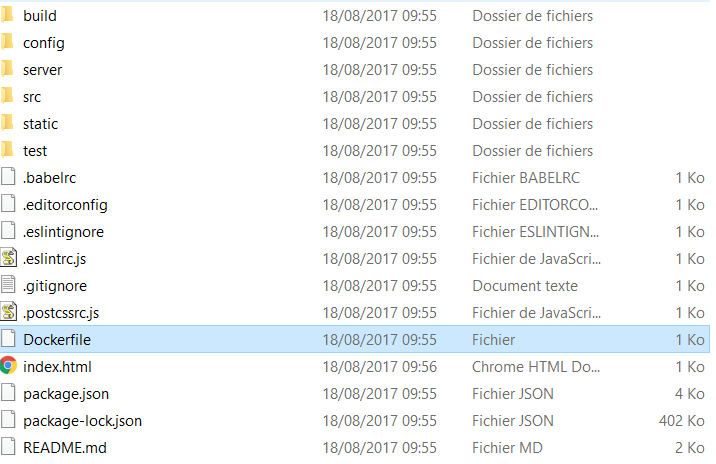Click the .babelrc file name
Viewport: 716px width, 464px height.
(x=49, y=178)
